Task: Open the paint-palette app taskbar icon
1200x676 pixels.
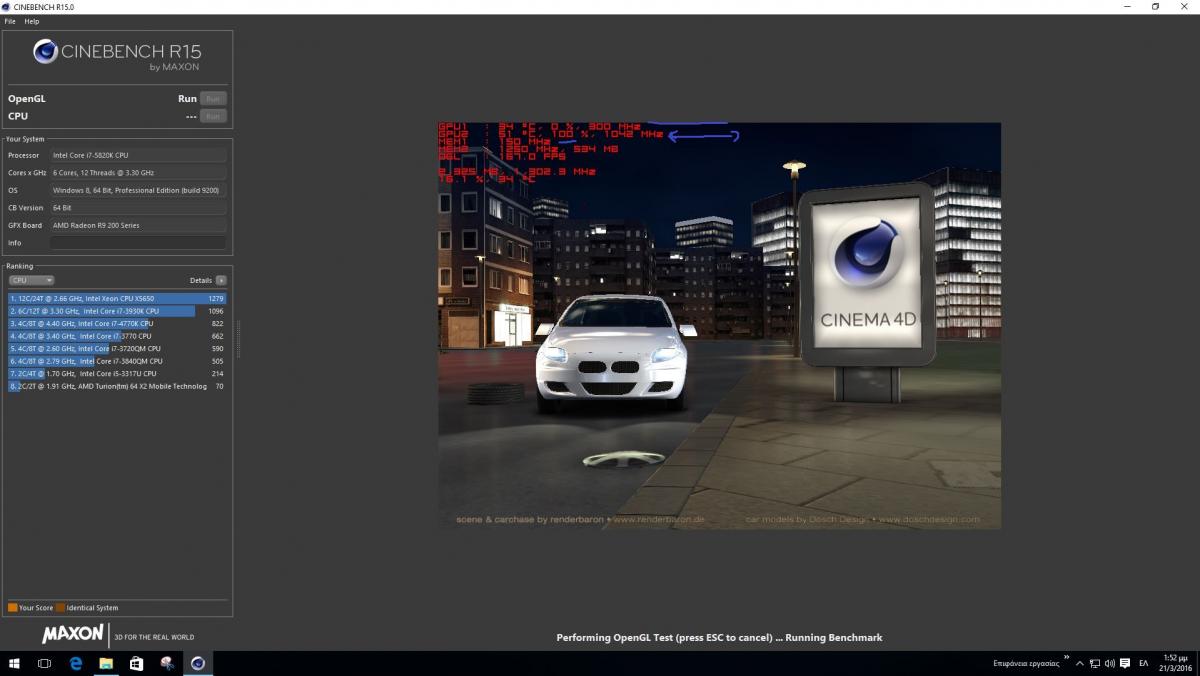Action: tap(167, 663)
